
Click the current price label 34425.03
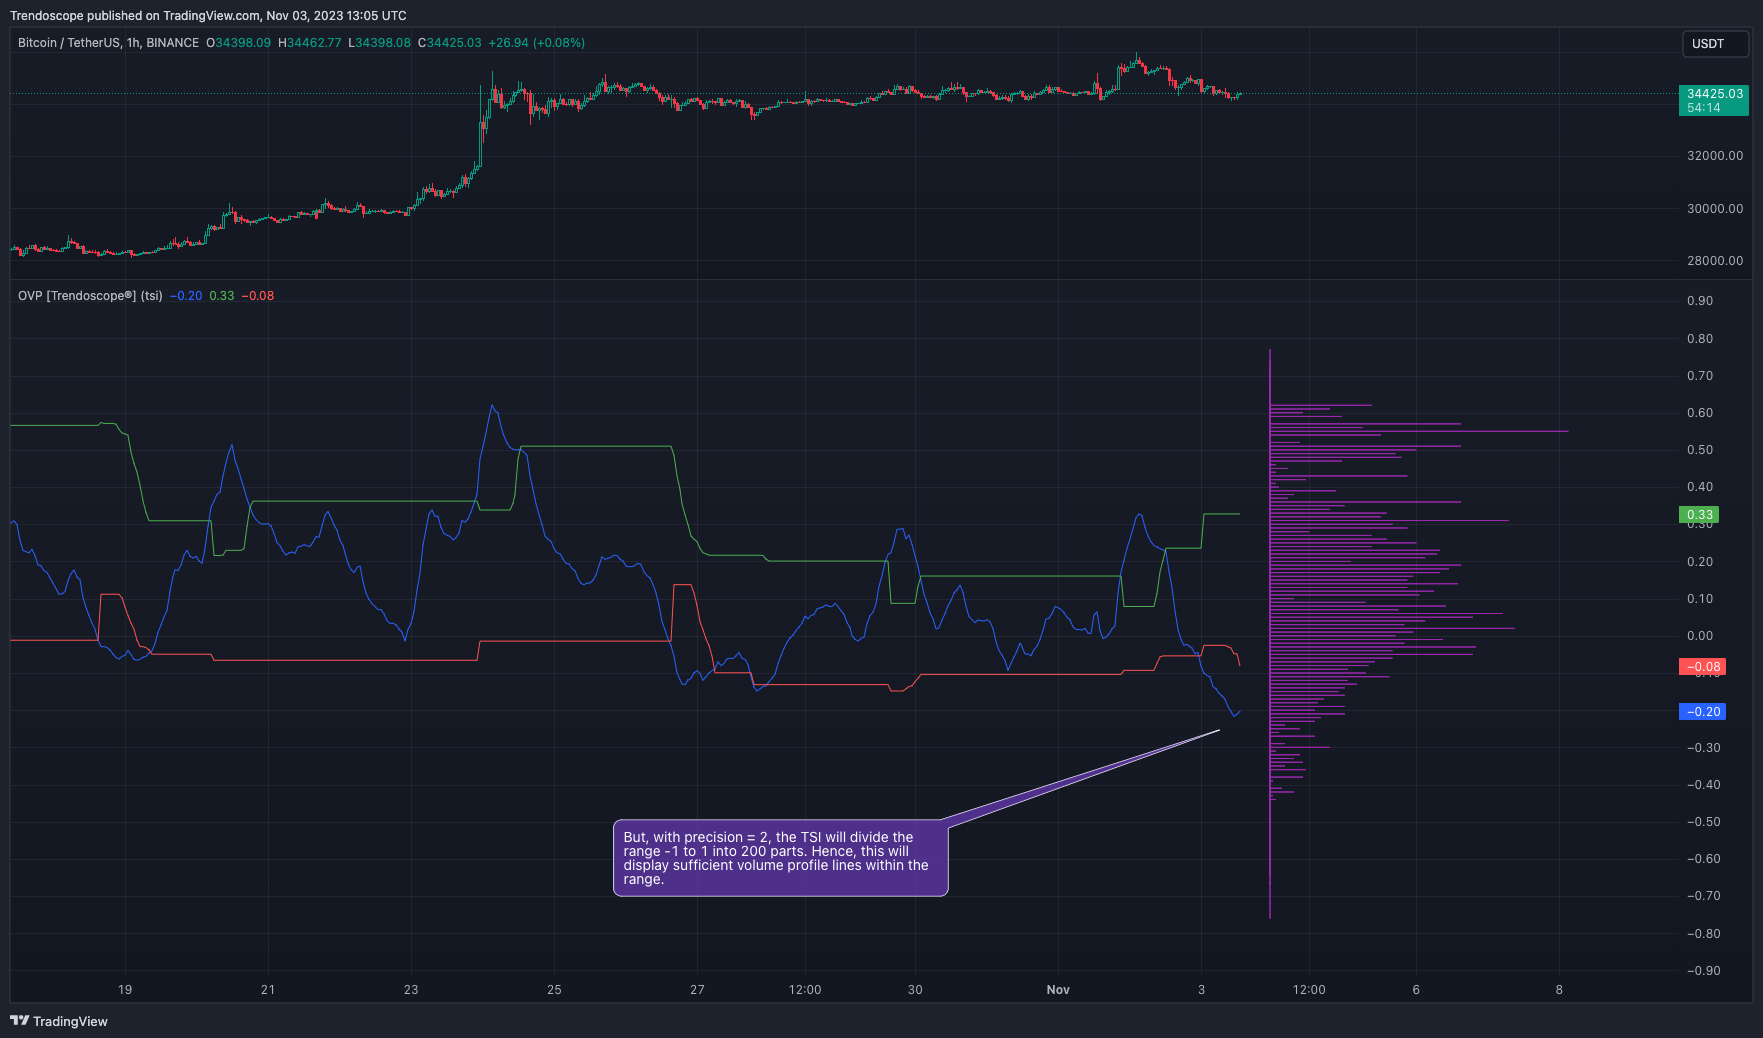[1714, 94]
